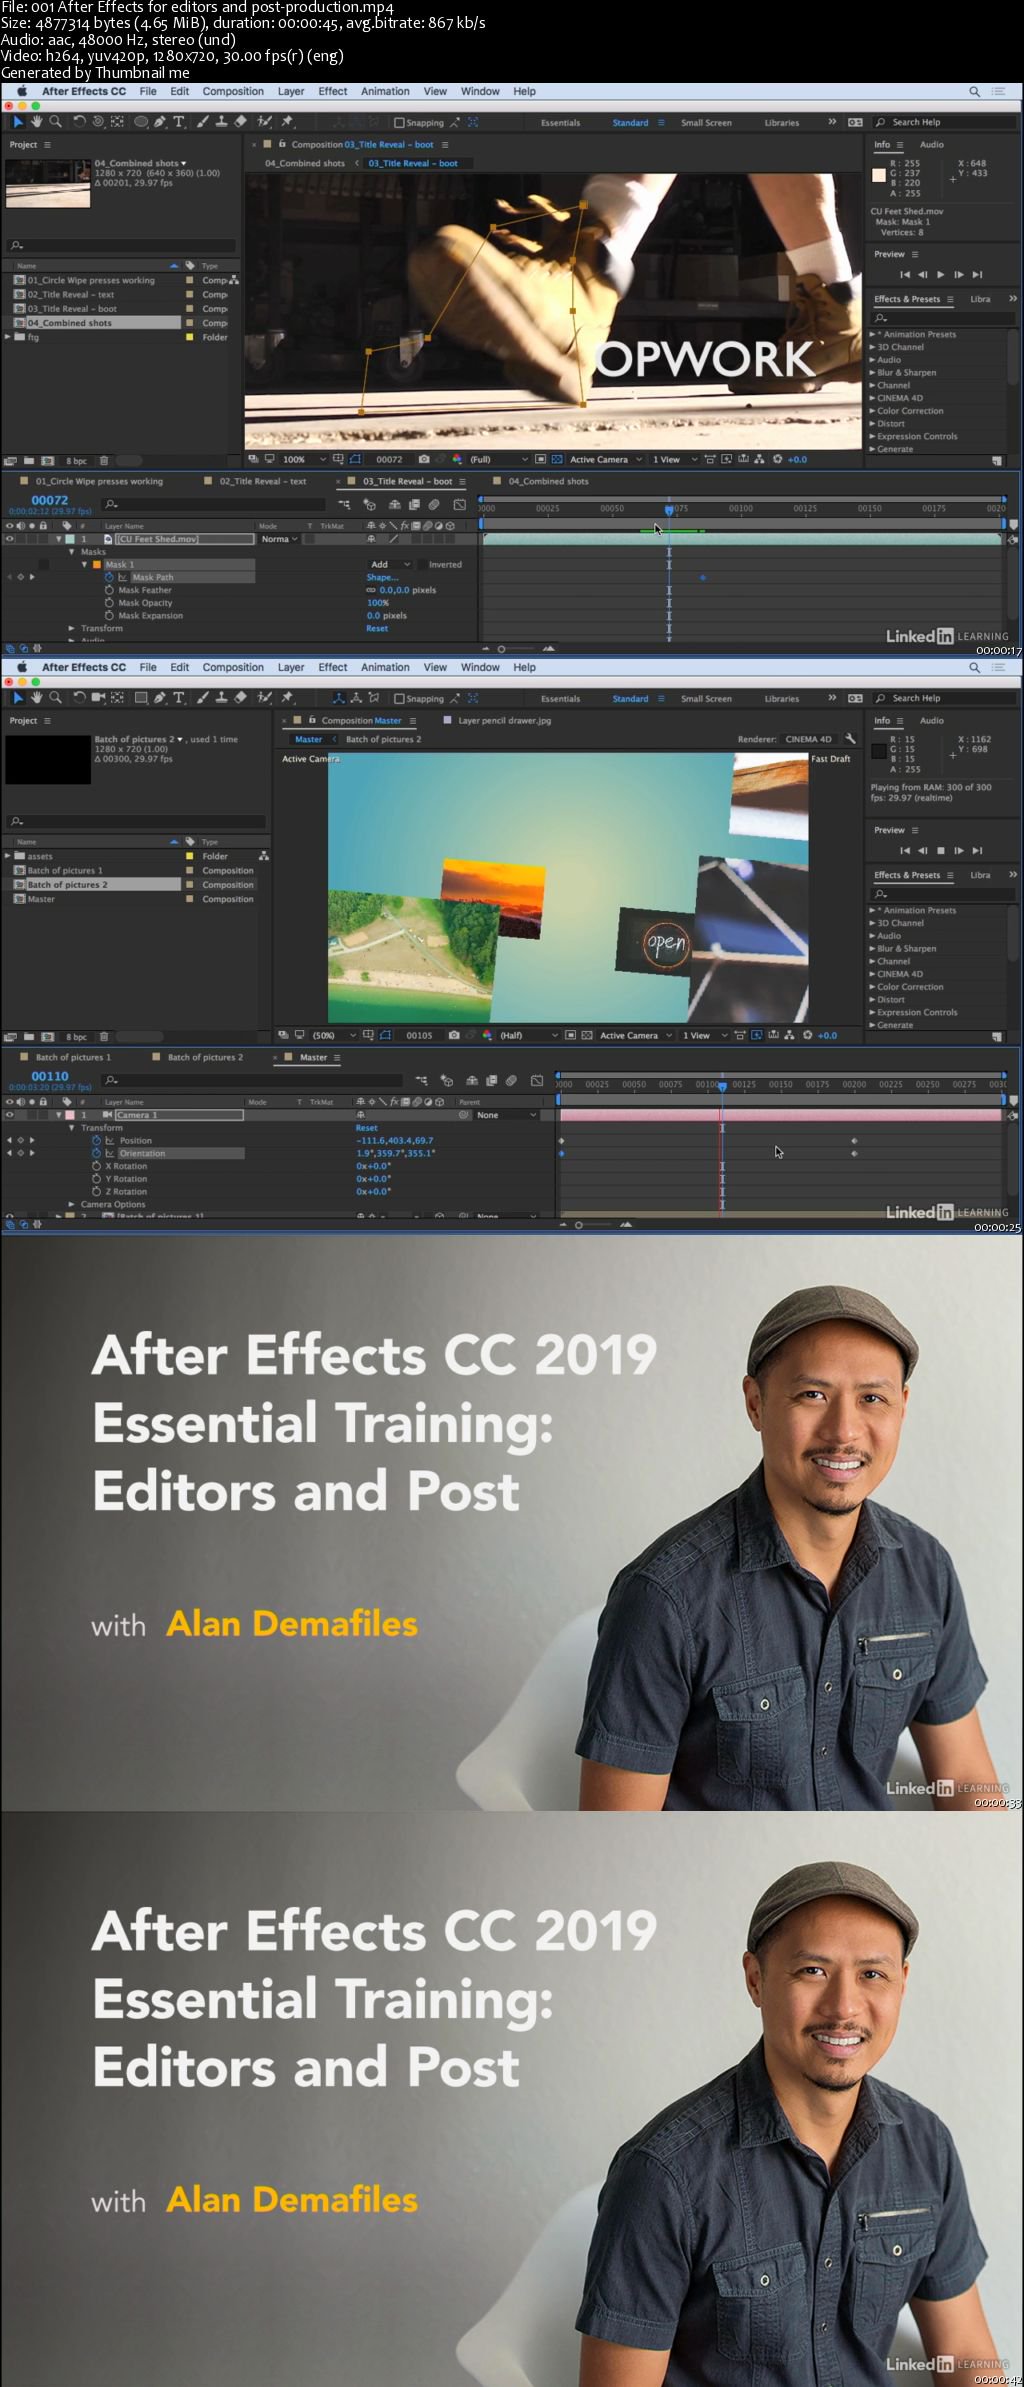Select the Unified Camera tool in the lower toolbar
The image size is (1024, 2387).
point(98,698)
